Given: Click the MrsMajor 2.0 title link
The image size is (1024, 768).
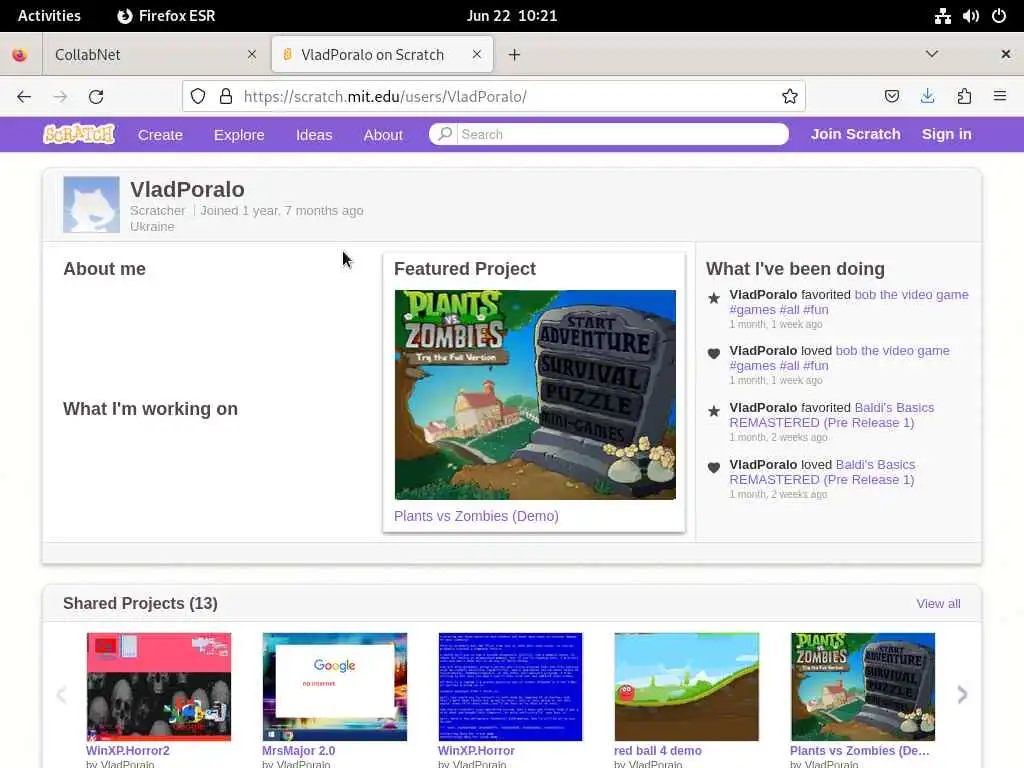Looking at the screenshot, I should pyautogui.click(x=298, y=750).
